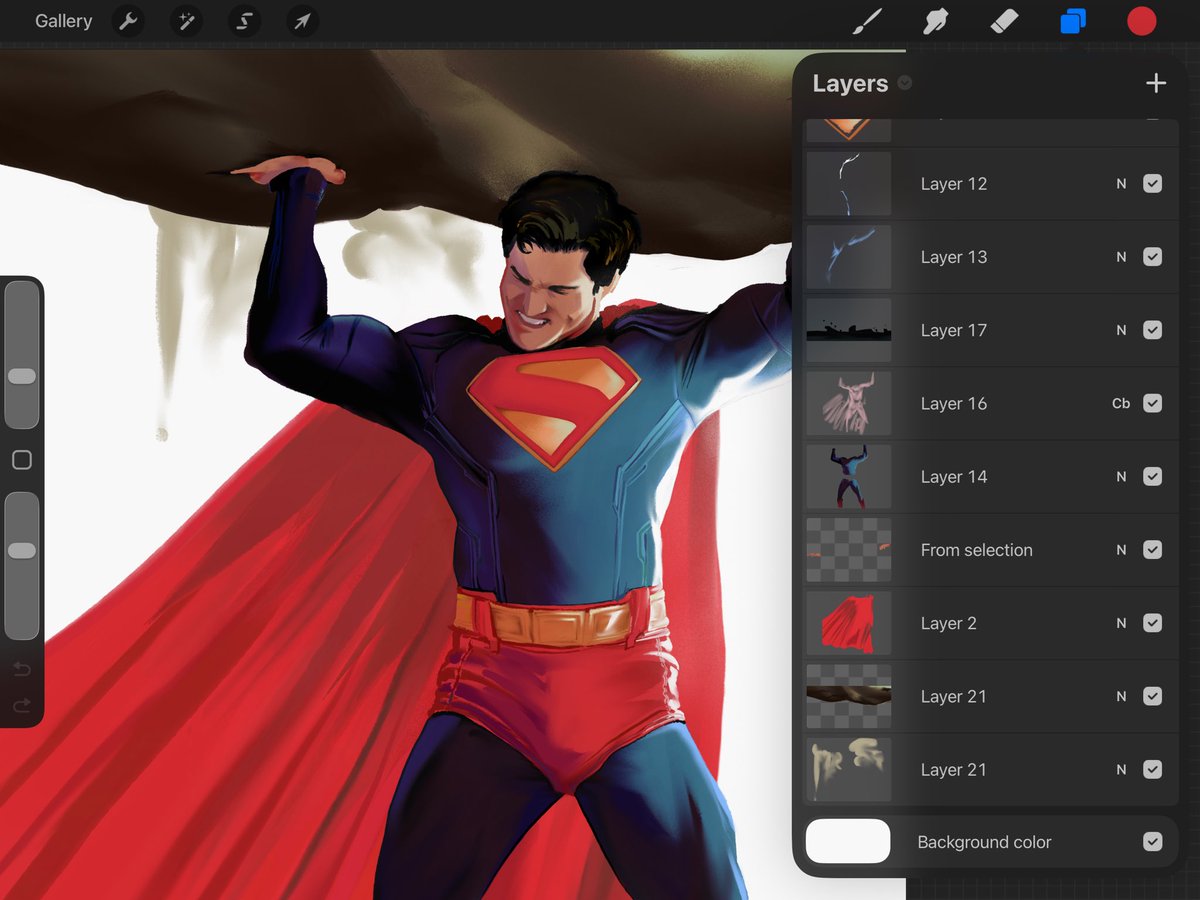Uncheck Layer 14 visibility
Screen dimensions: 1200x900
coord(1152,477)
